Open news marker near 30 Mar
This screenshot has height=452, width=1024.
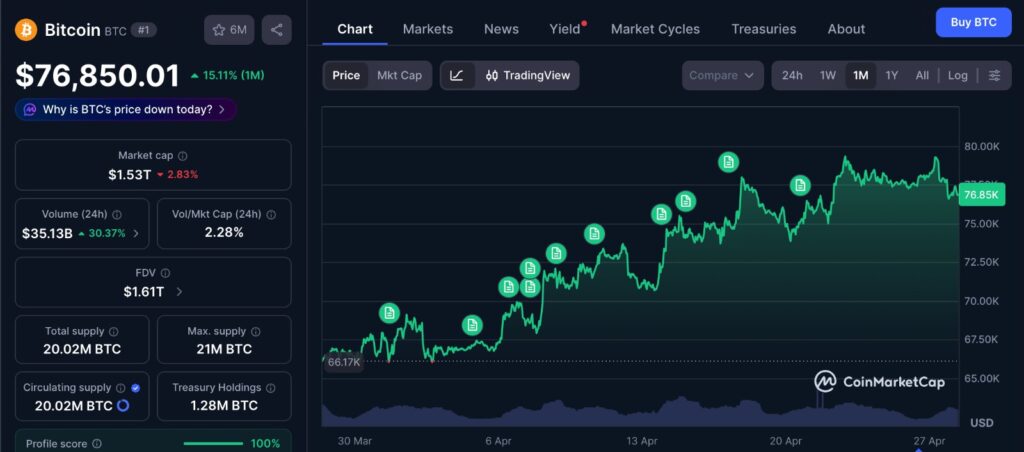pyautogui.click(x=389, y=314)
